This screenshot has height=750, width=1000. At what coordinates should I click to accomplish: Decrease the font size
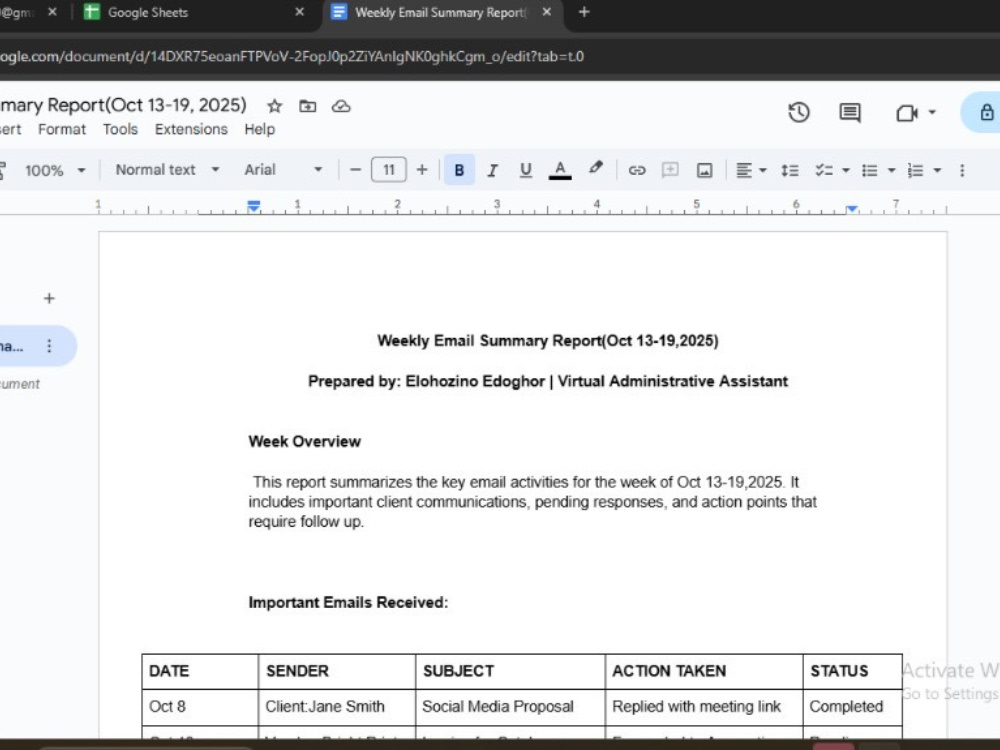tap(355, 170)
